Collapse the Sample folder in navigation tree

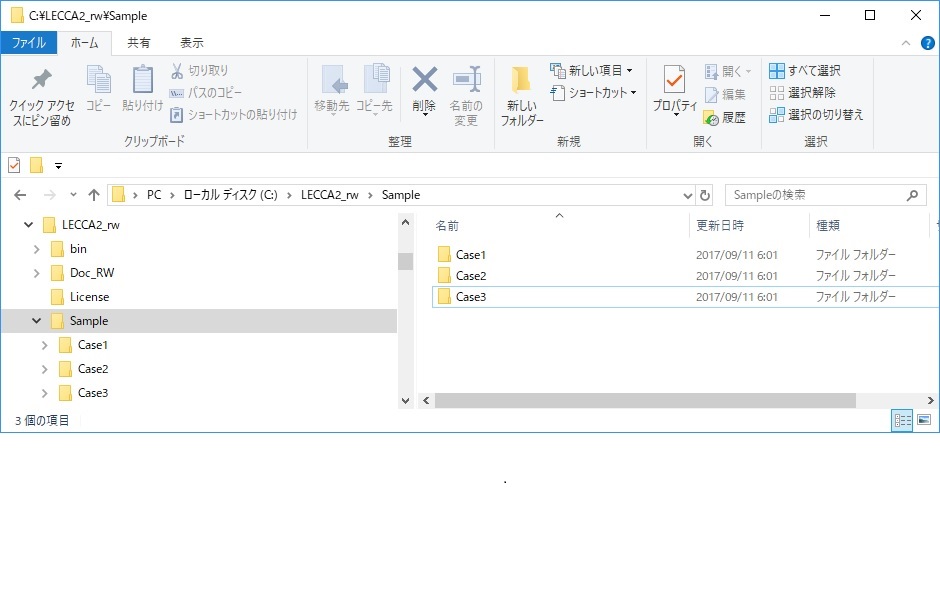coord(36,321)
